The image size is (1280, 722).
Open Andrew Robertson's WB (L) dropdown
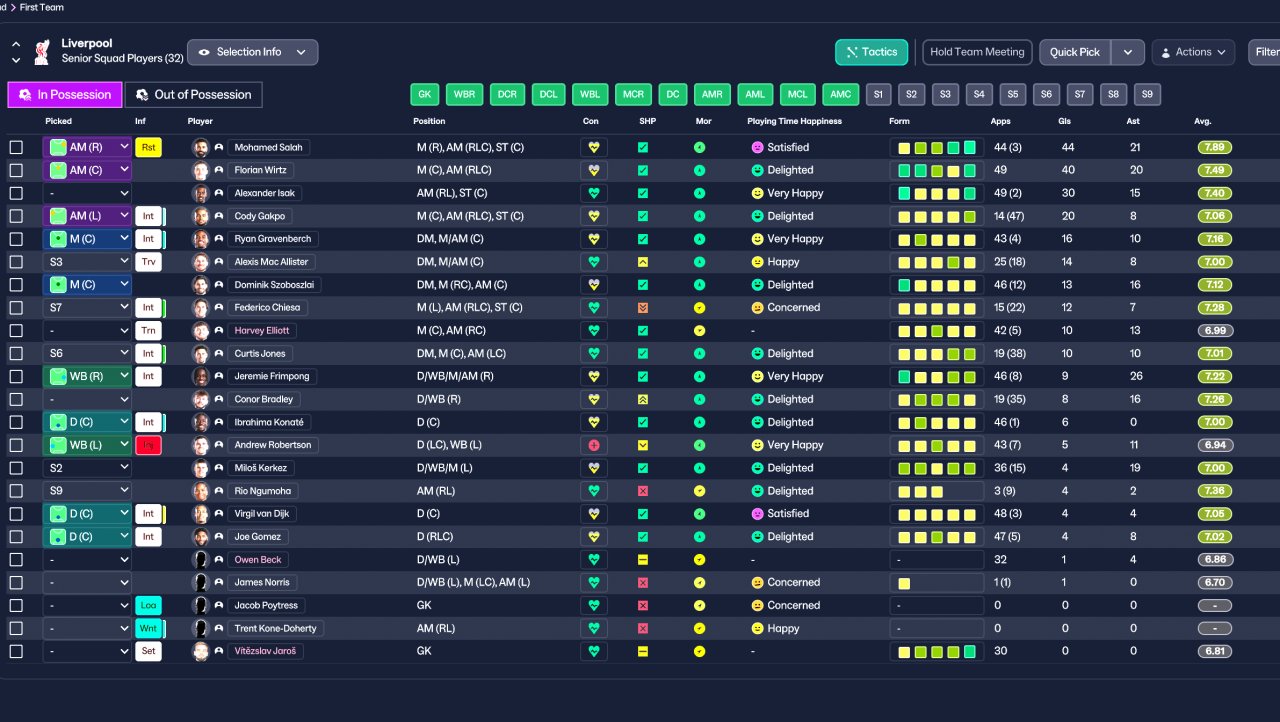coord(87,445)
